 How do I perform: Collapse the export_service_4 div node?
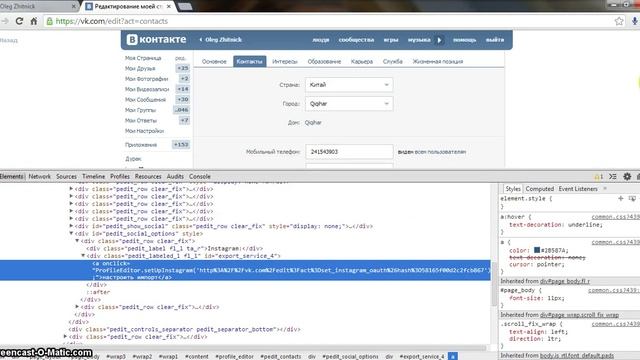coord(83,256)
